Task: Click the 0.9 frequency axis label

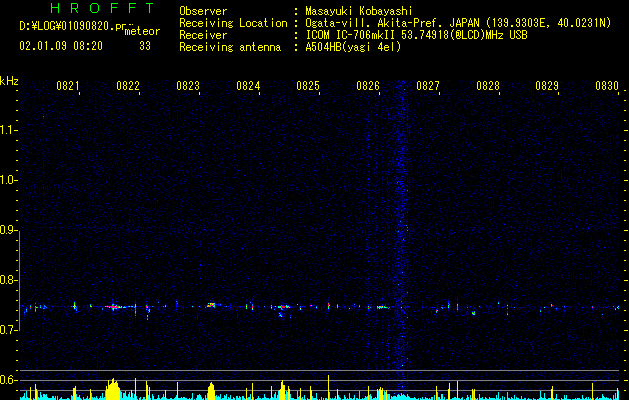Action: pyautogui.click(x=6, y=230)
